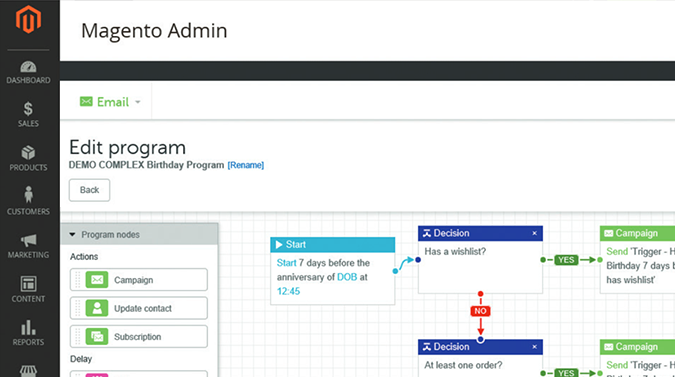
Task: Select the Update contact action node
Action: (x=139, y=308)
